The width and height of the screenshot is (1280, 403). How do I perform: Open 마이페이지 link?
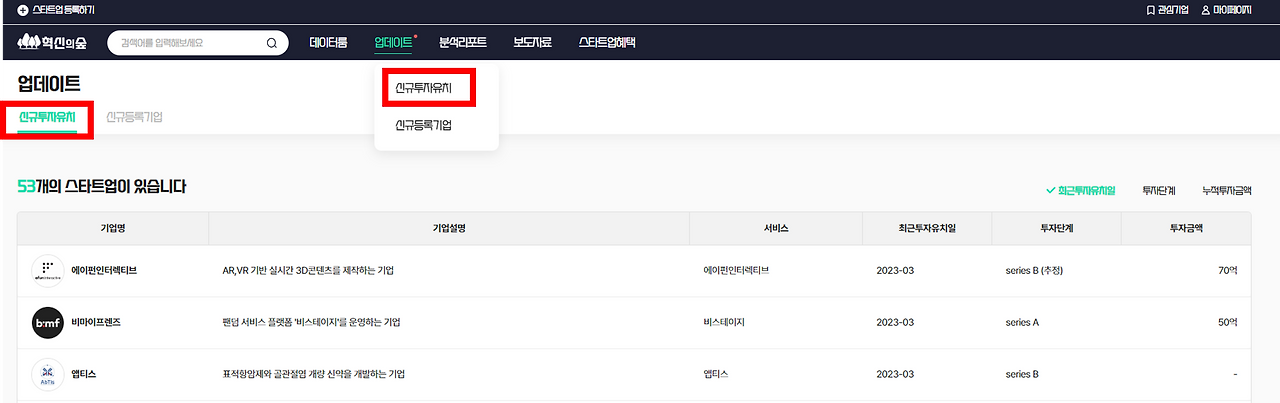pyautogui.click(x=1233, y=10)
